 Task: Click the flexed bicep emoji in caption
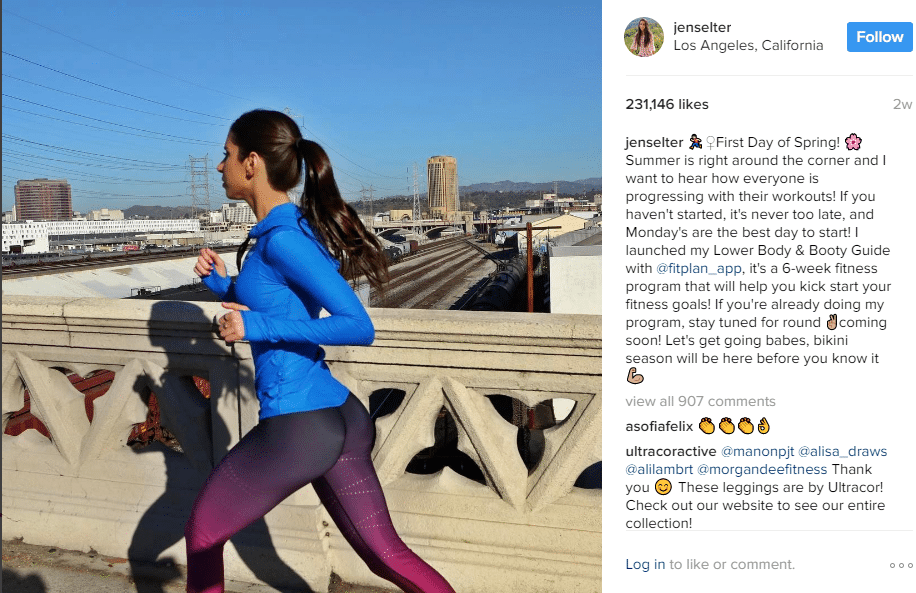click(x=635, y=376)
